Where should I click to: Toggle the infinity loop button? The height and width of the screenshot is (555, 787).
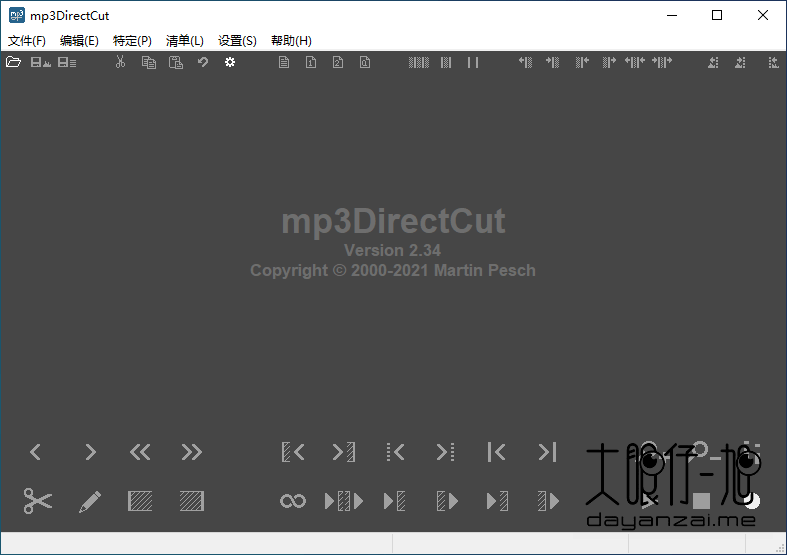coord(293,501)
